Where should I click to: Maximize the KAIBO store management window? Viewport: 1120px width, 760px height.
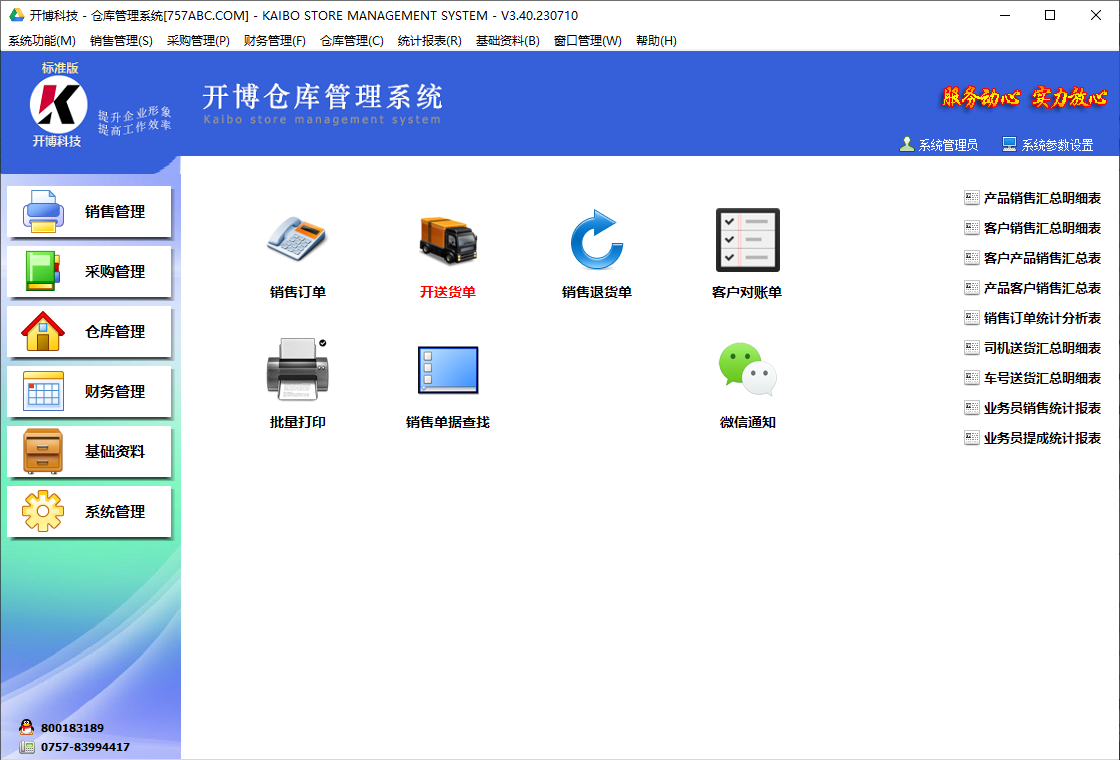[1050, 15]
